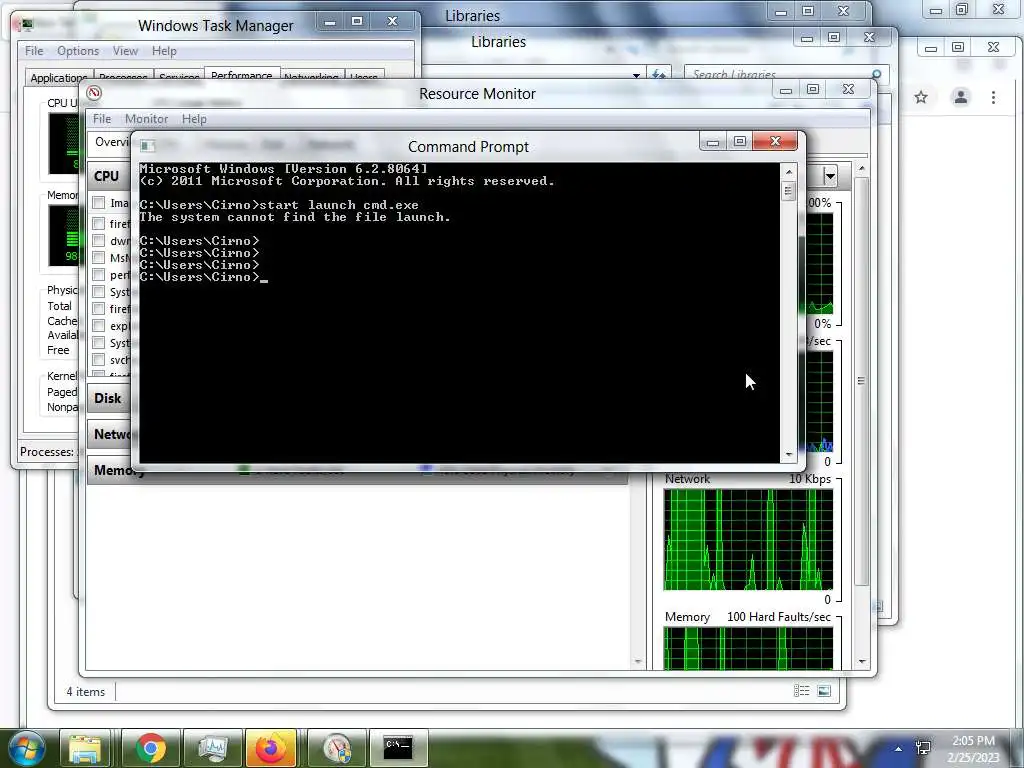Click the Command Prompt scrollbar thumb
1024x768 pixels.
[x=788, y=191]
